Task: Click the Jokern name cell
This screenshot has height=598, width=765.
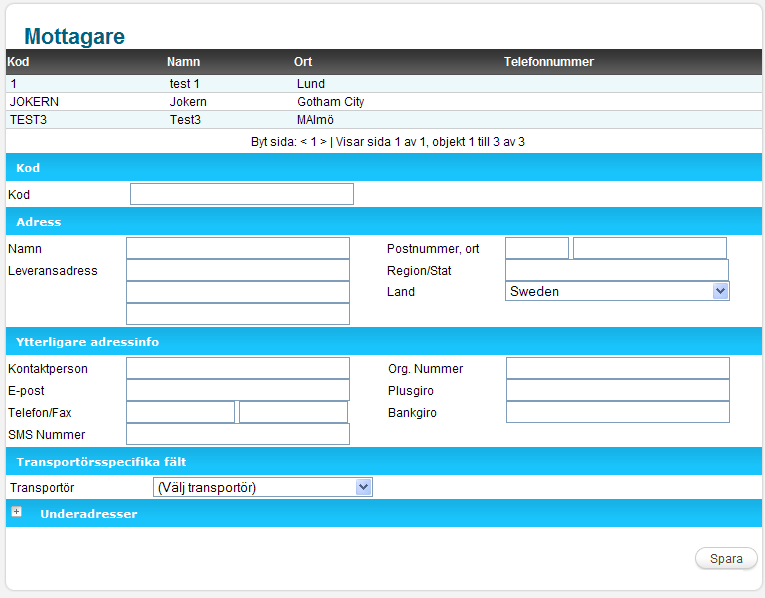Action: click(188, 102)
